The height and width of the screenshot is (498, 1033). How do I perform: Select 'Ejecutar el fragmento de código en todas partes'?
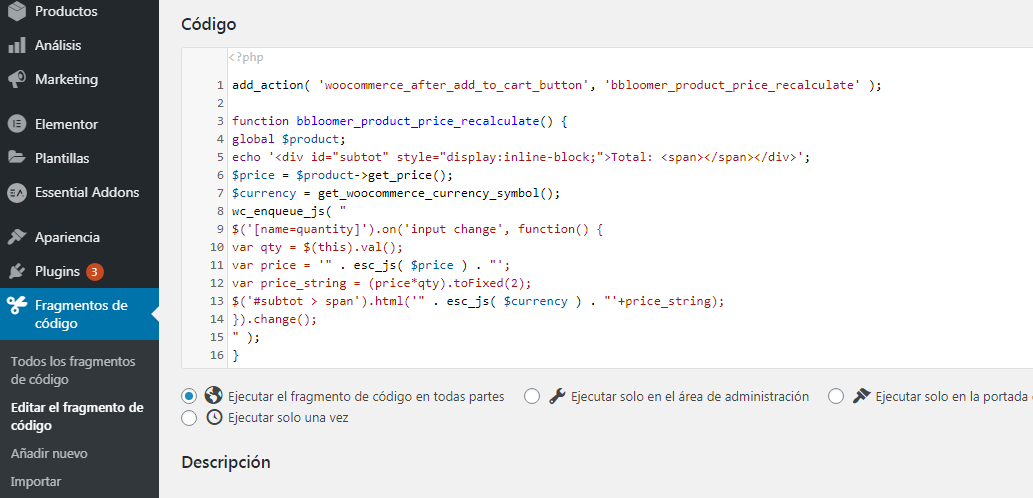coord(189,397)
